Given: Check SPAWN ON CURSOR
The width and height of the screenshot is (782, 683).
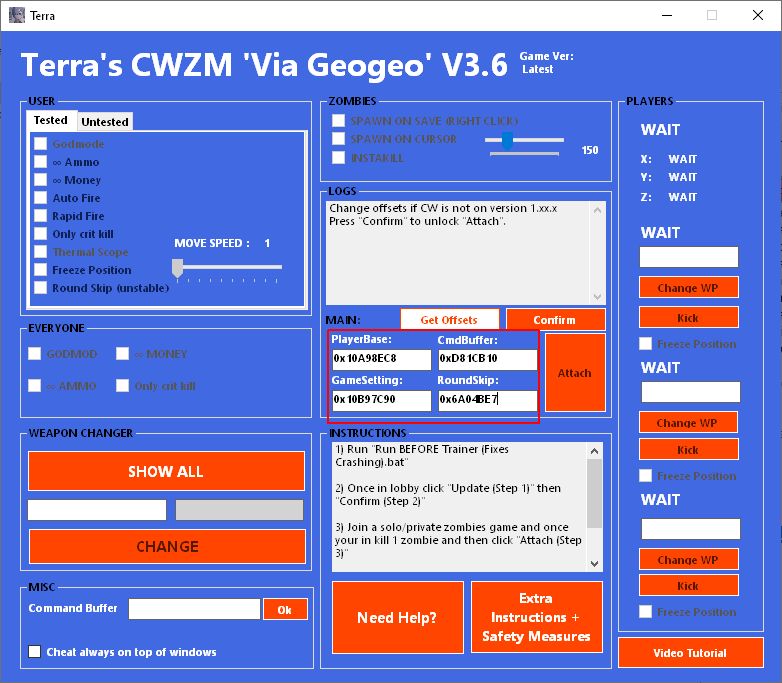Looking at the screenshot, I should 339,139.
